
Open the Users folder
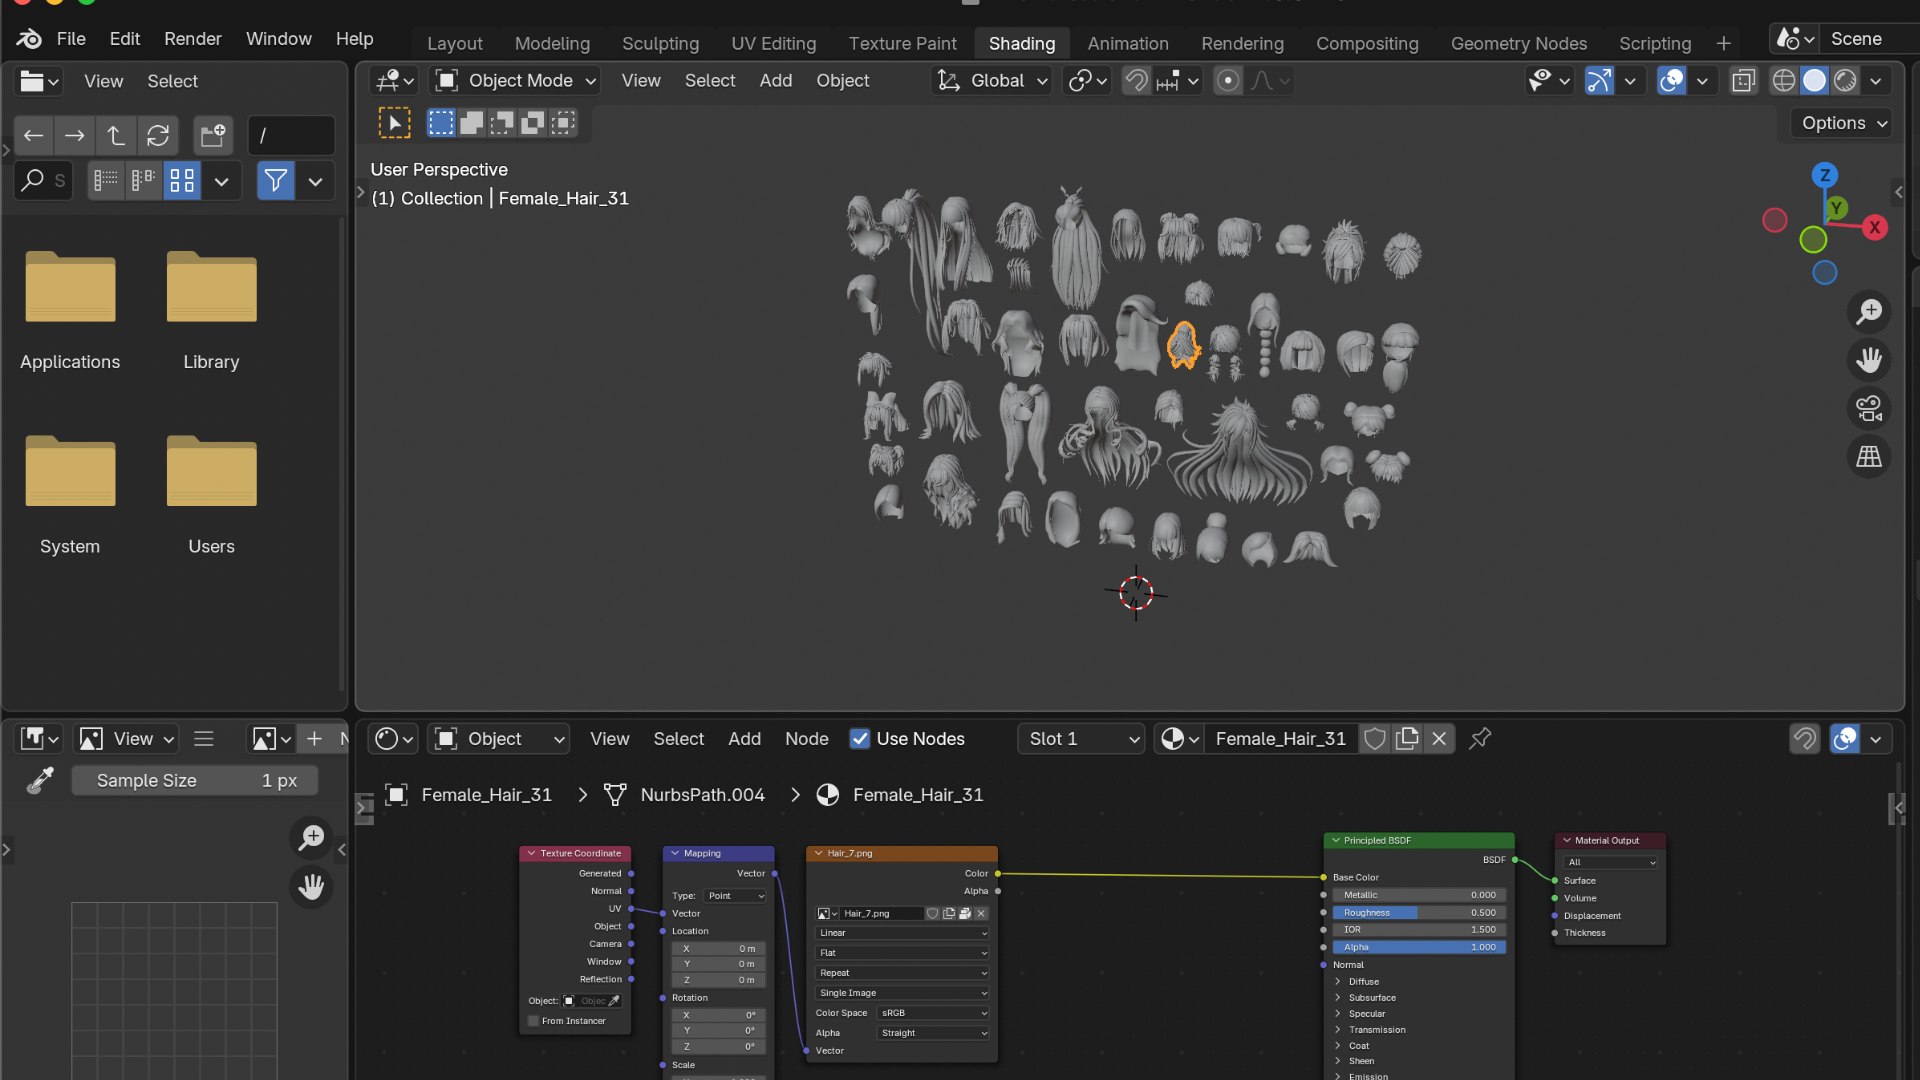(x=211, y=495)
